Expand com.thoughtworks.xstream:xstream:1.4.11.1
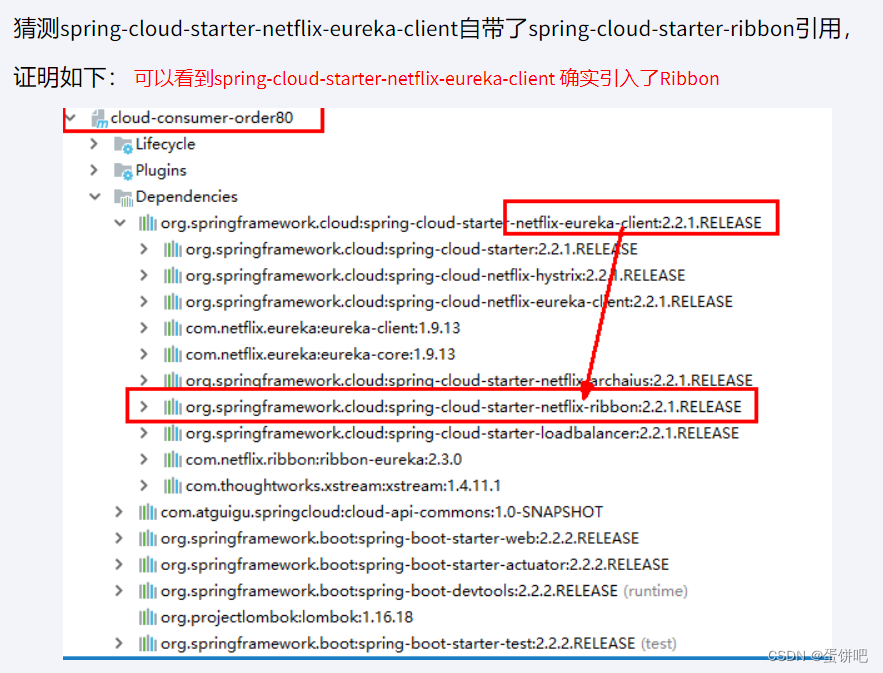883x673 pixels. tap(144, 485)
